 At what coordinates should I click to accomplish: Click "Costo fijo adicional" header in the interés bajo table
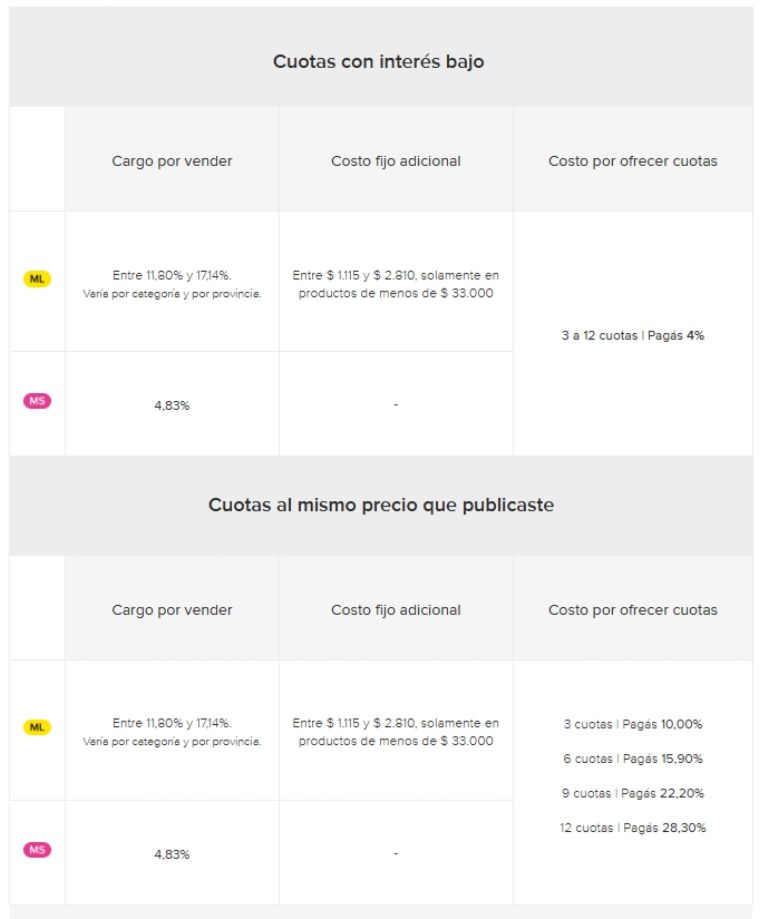396,161
